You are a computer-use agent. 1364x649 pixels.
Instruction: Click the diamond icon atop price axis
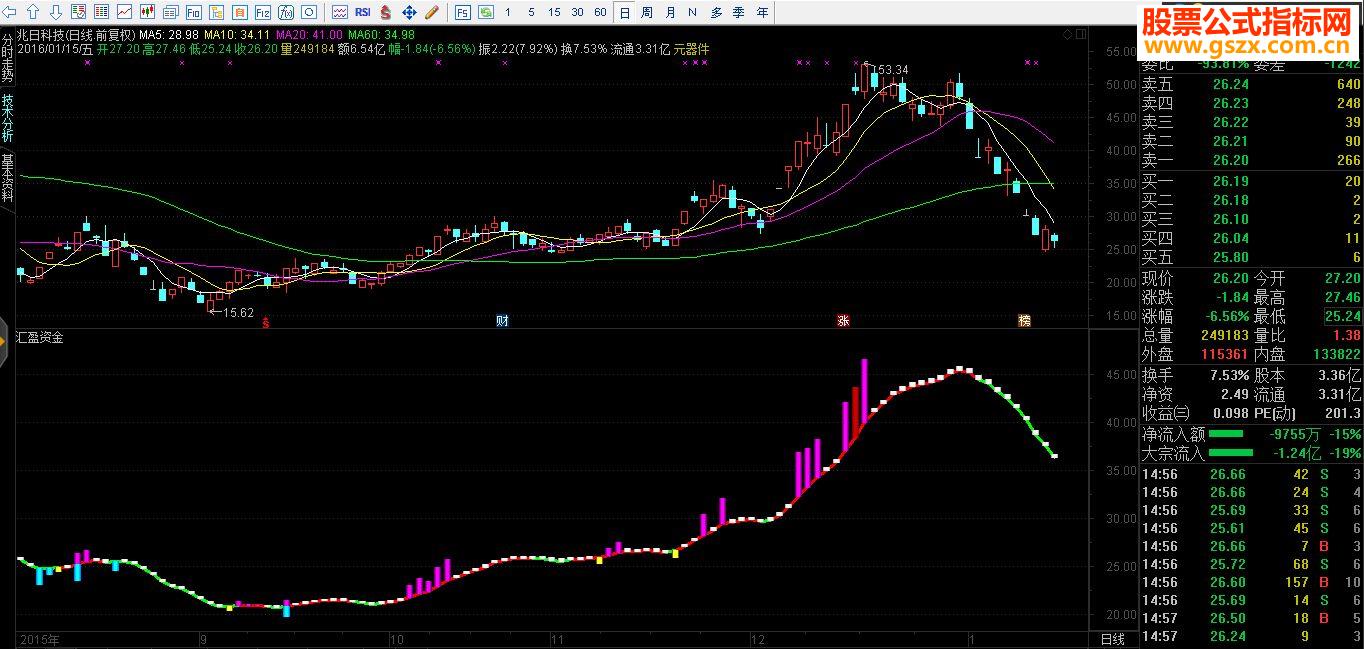coord(1068,34)
